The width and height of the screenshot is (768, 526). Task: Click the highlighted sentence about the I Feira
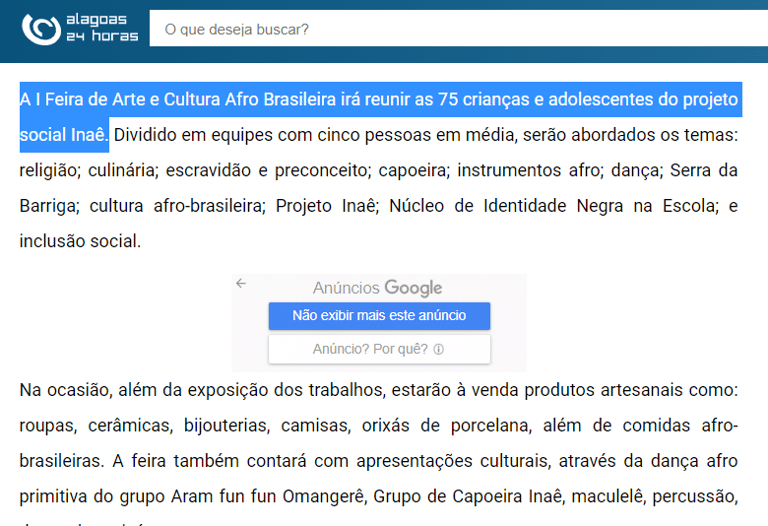pyautogui.click(x=378, y=100)
